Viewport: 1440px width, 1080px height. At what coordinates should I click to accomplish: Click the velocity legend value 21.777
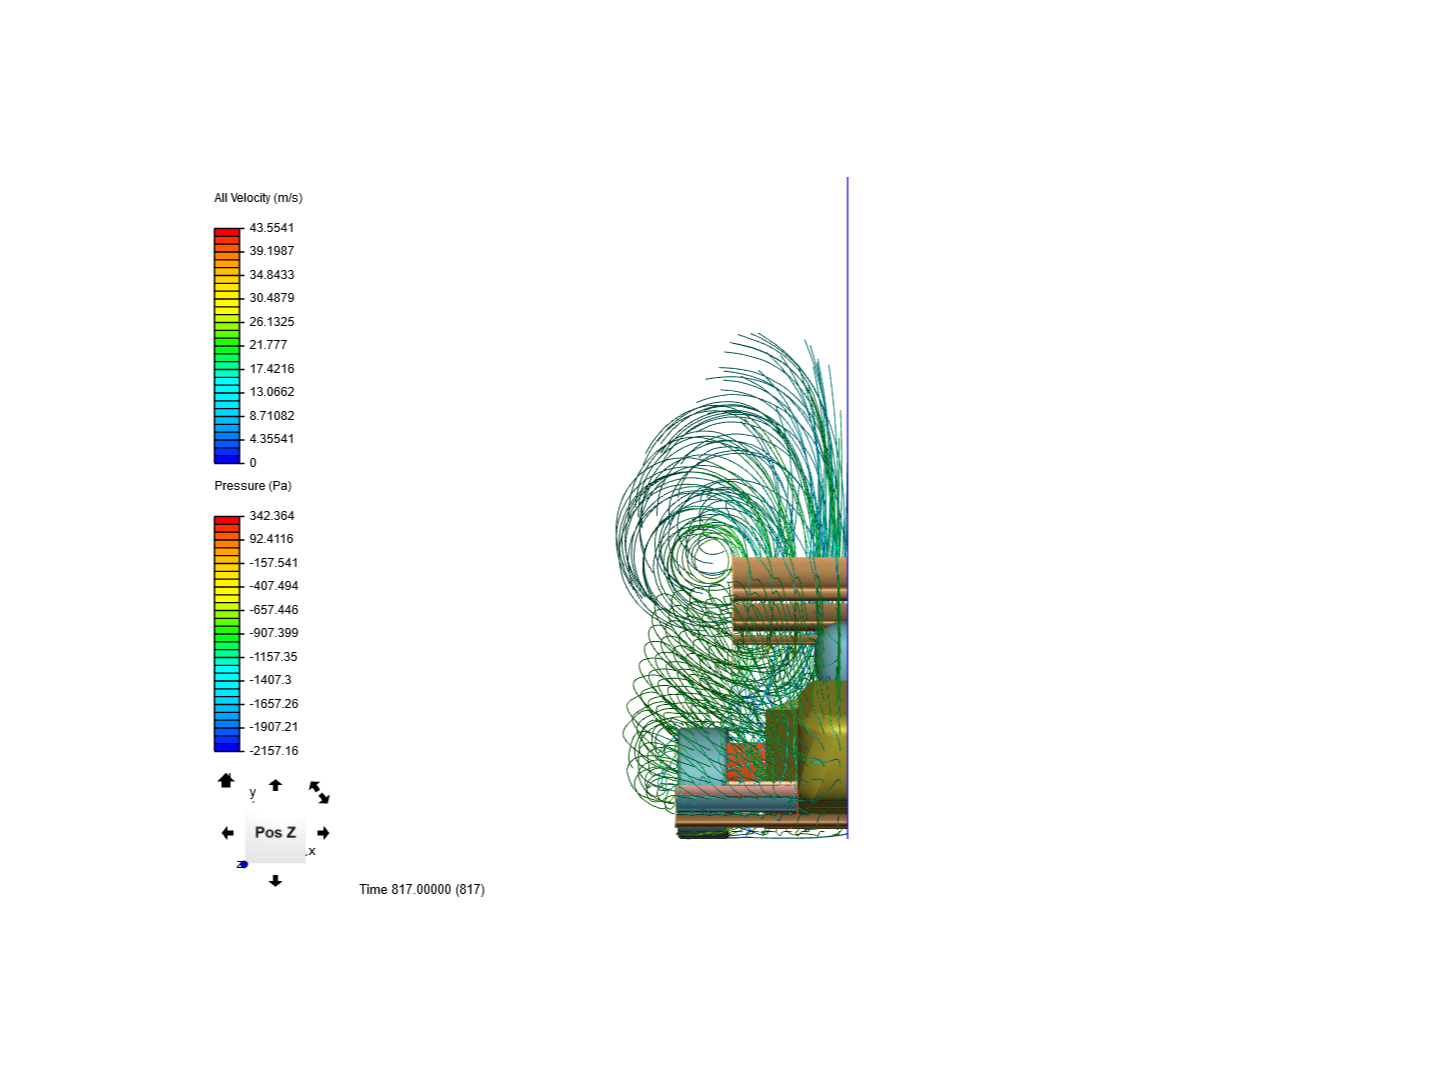pyautogui.click(x=268, y=345)
